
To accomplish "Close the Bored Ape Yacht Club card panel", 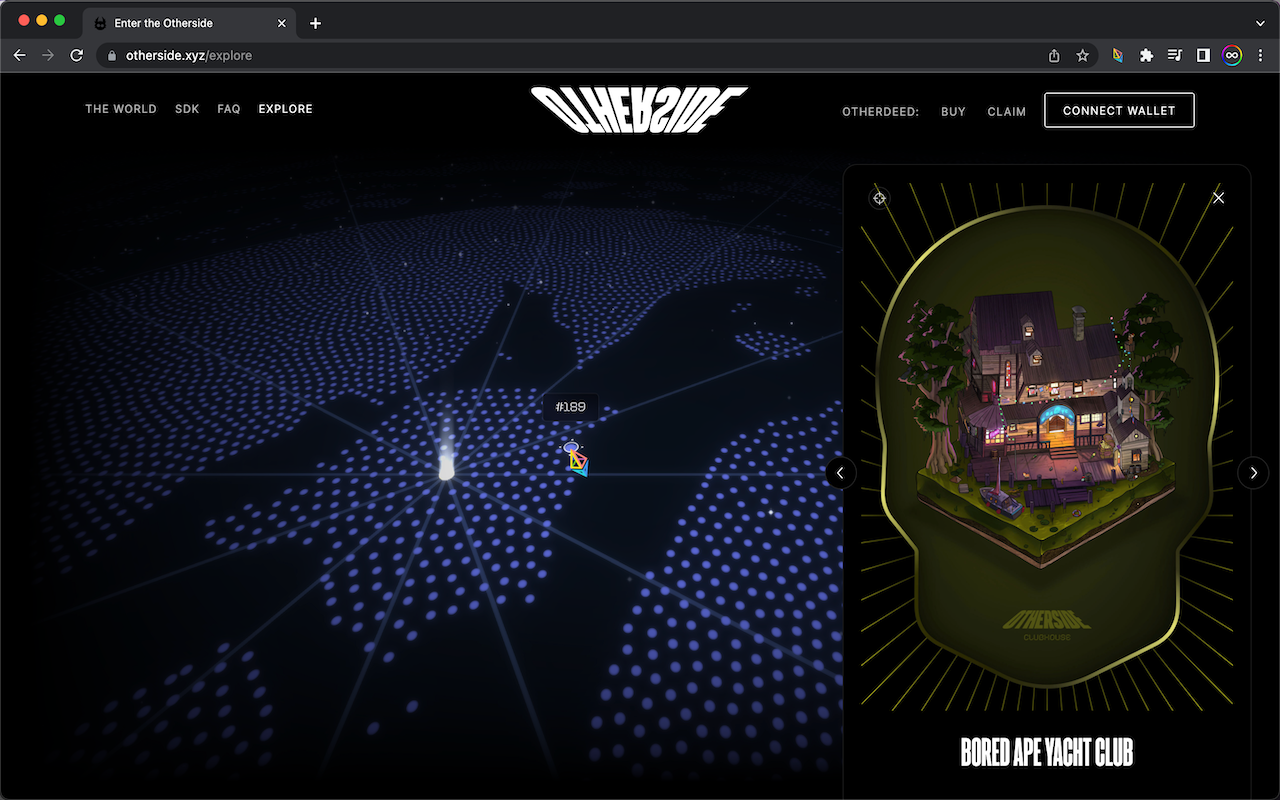I will click(1218, 198).
